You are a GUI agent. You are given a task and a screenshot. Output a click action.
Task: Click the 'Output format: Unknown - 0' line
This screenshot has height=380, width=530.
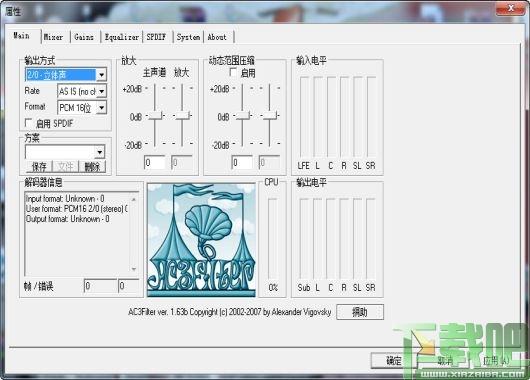tap(68, 219)
